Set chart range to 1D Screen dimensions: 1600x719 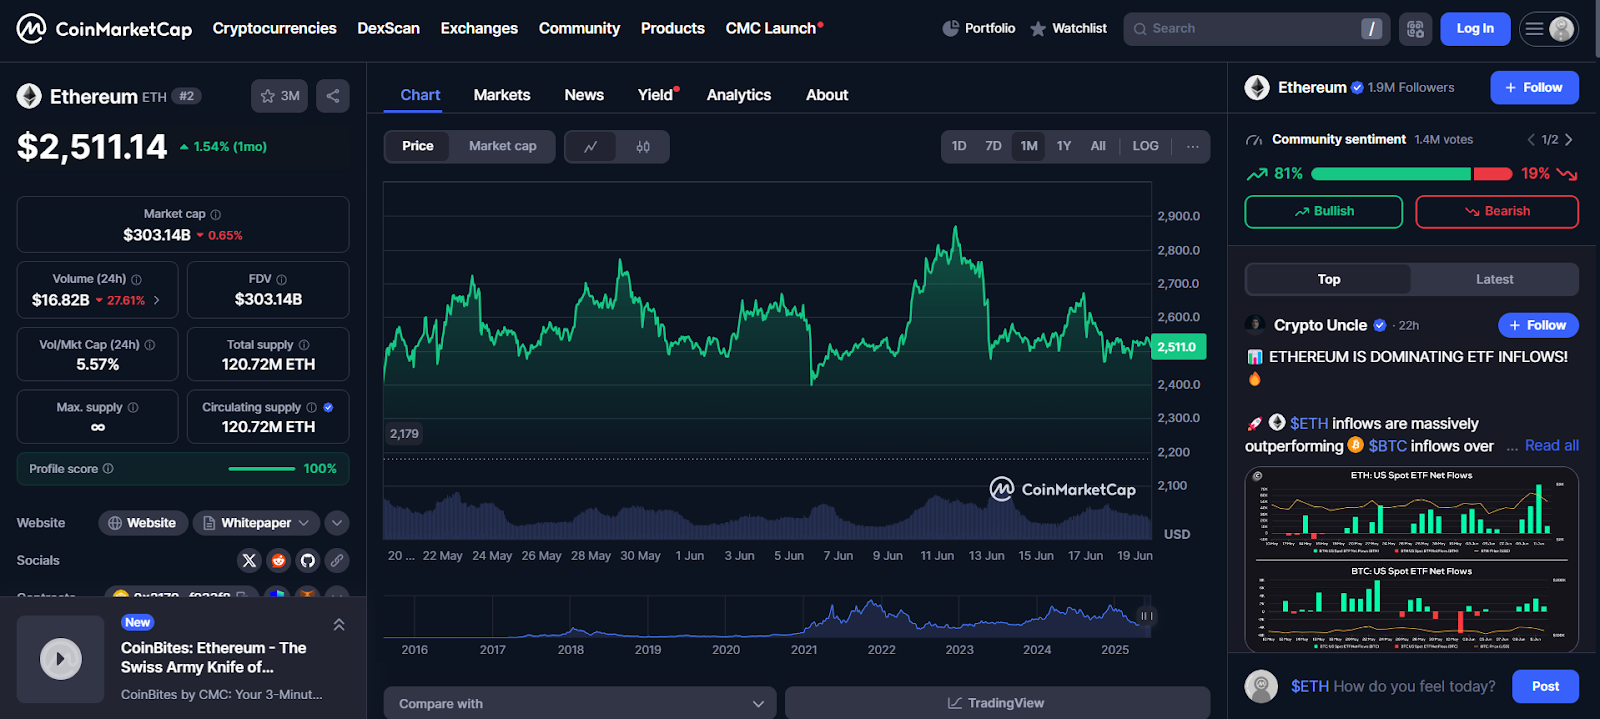959,146
